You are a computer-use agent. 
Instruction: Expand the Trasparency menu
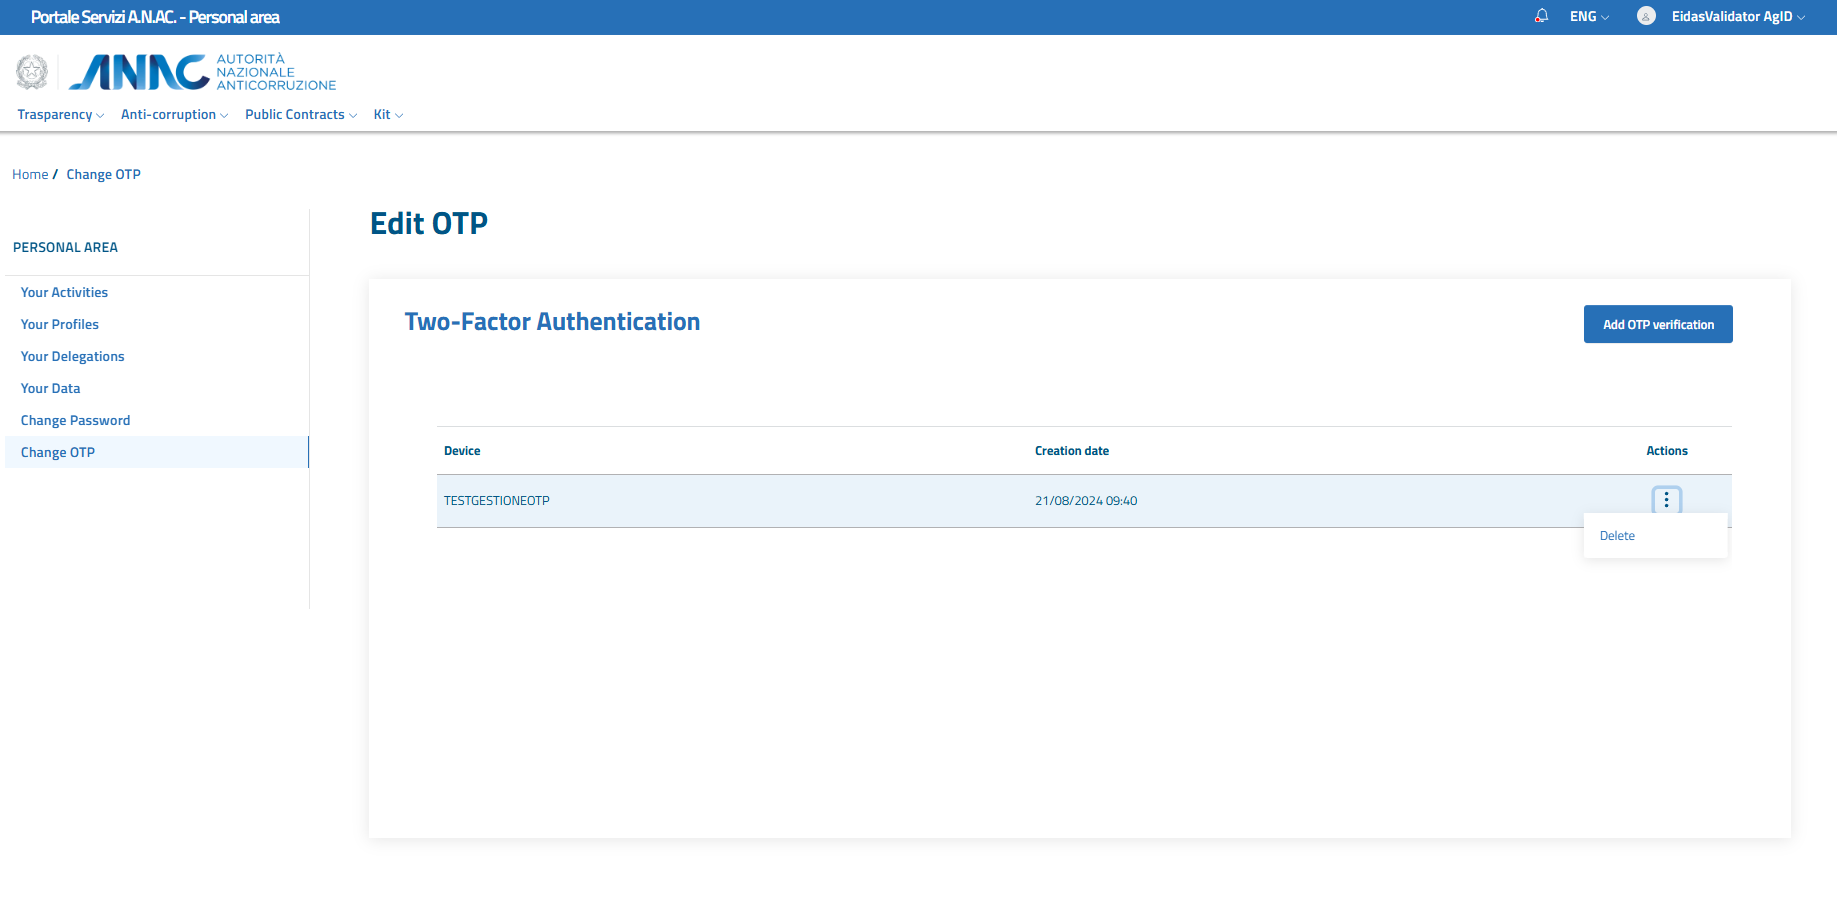pyautogui.click(x=60, y=115)
